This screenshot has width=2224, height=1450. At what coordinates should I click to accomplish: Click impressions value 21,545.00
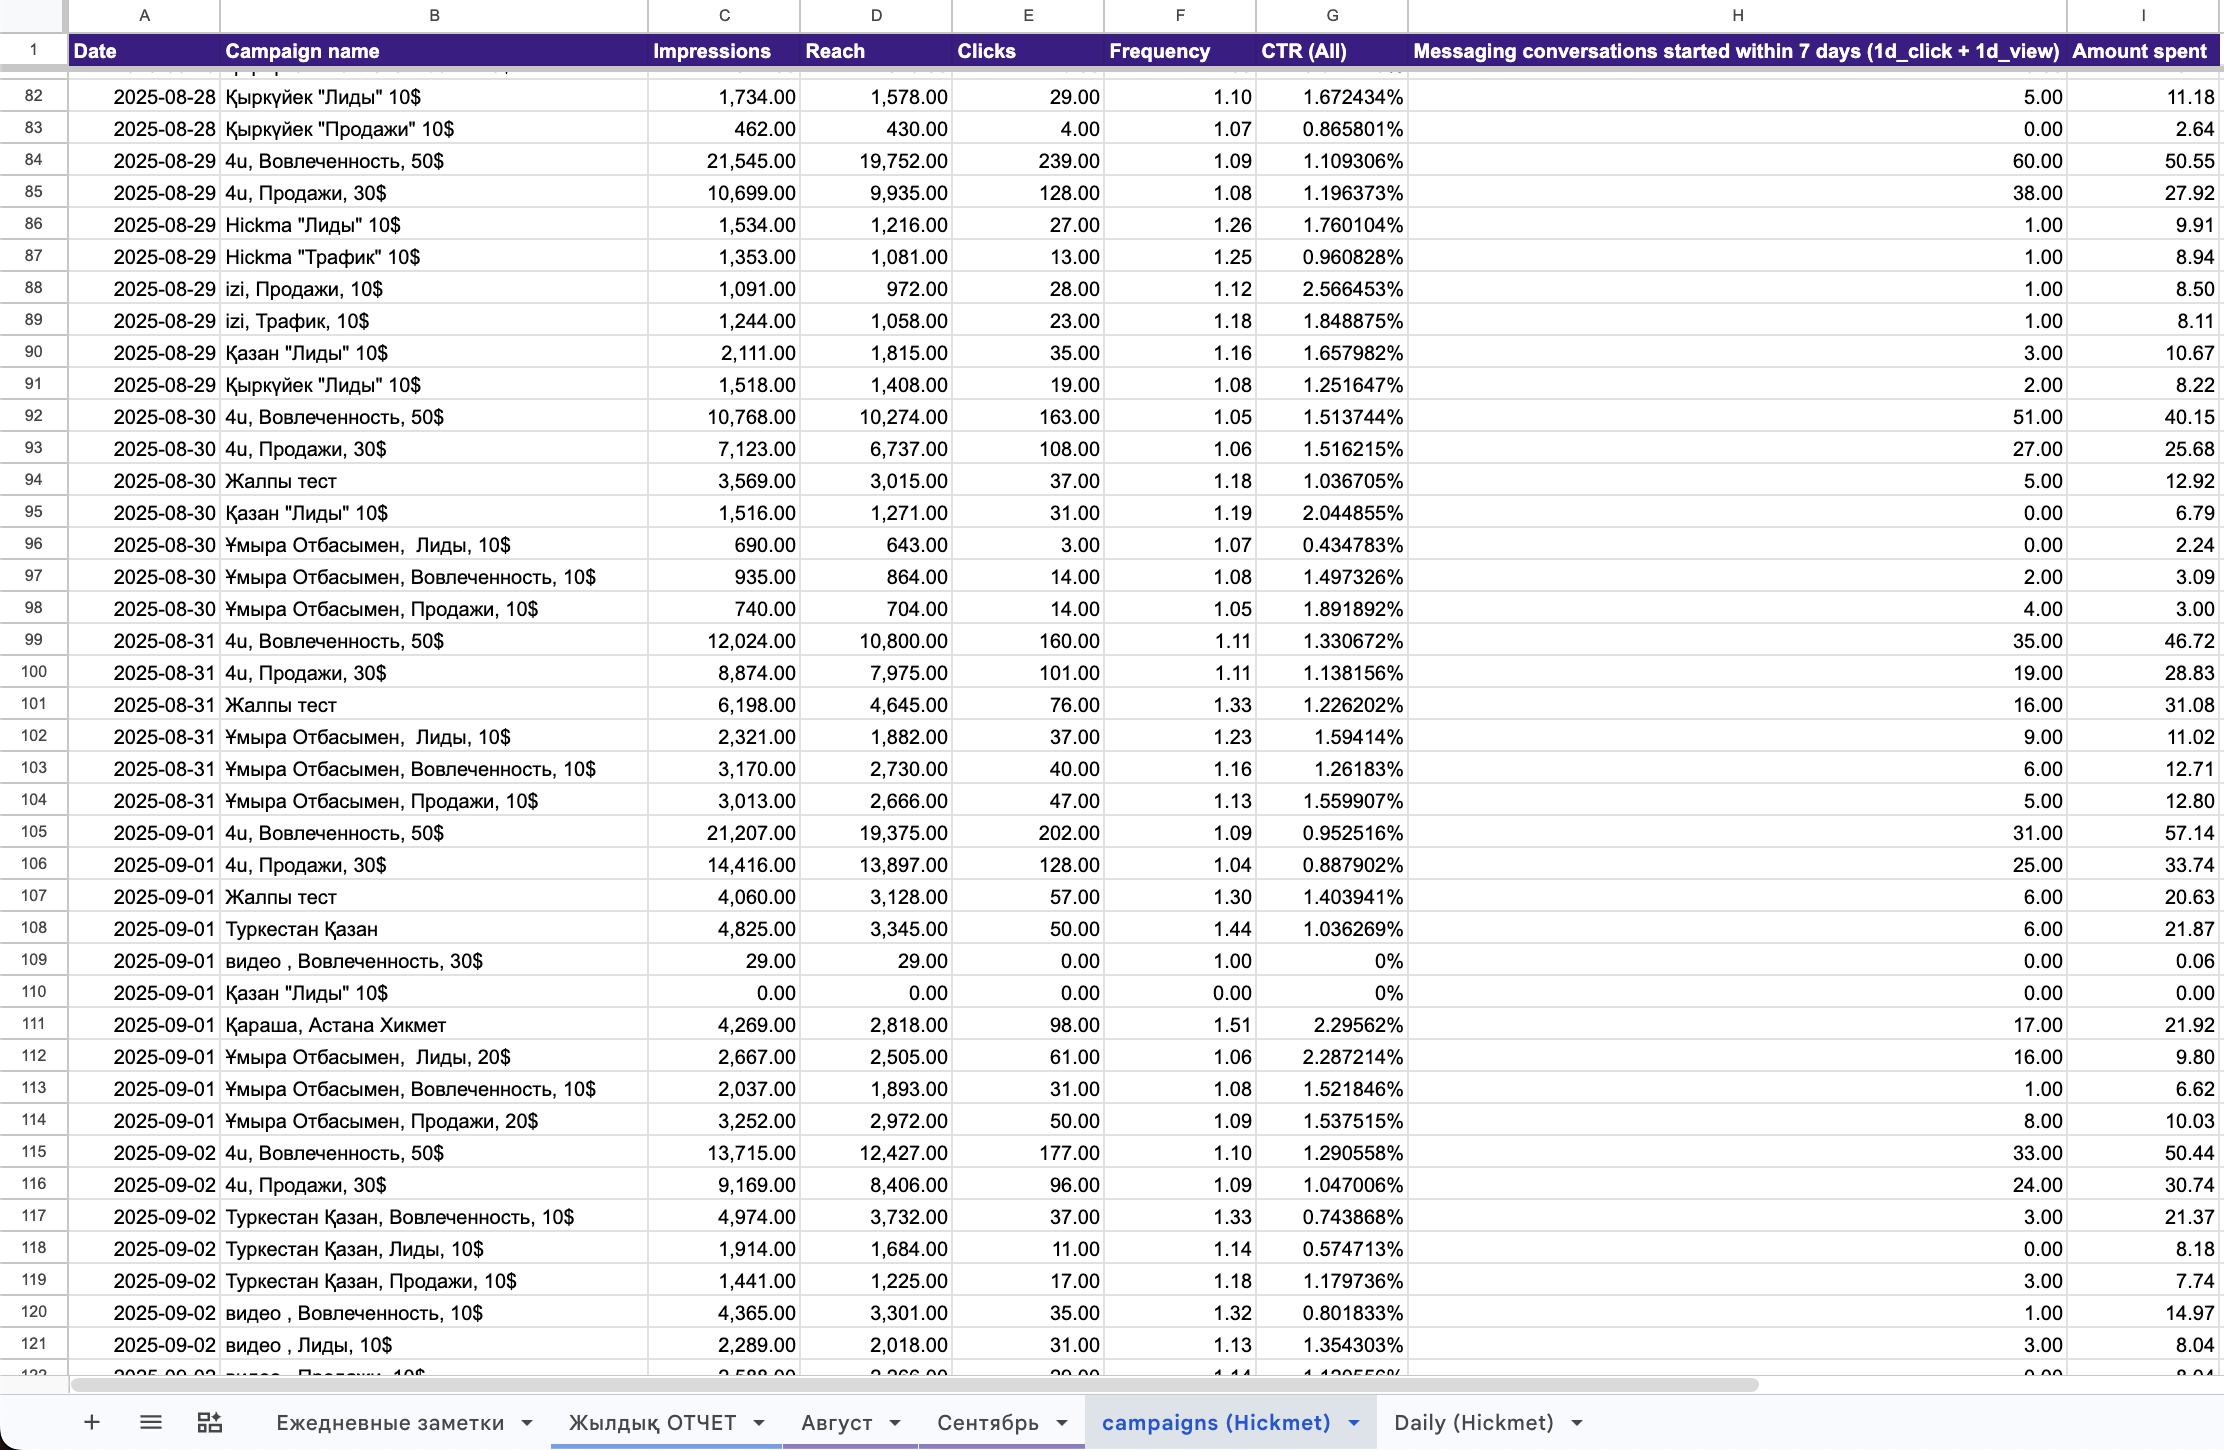pos(724,161)
